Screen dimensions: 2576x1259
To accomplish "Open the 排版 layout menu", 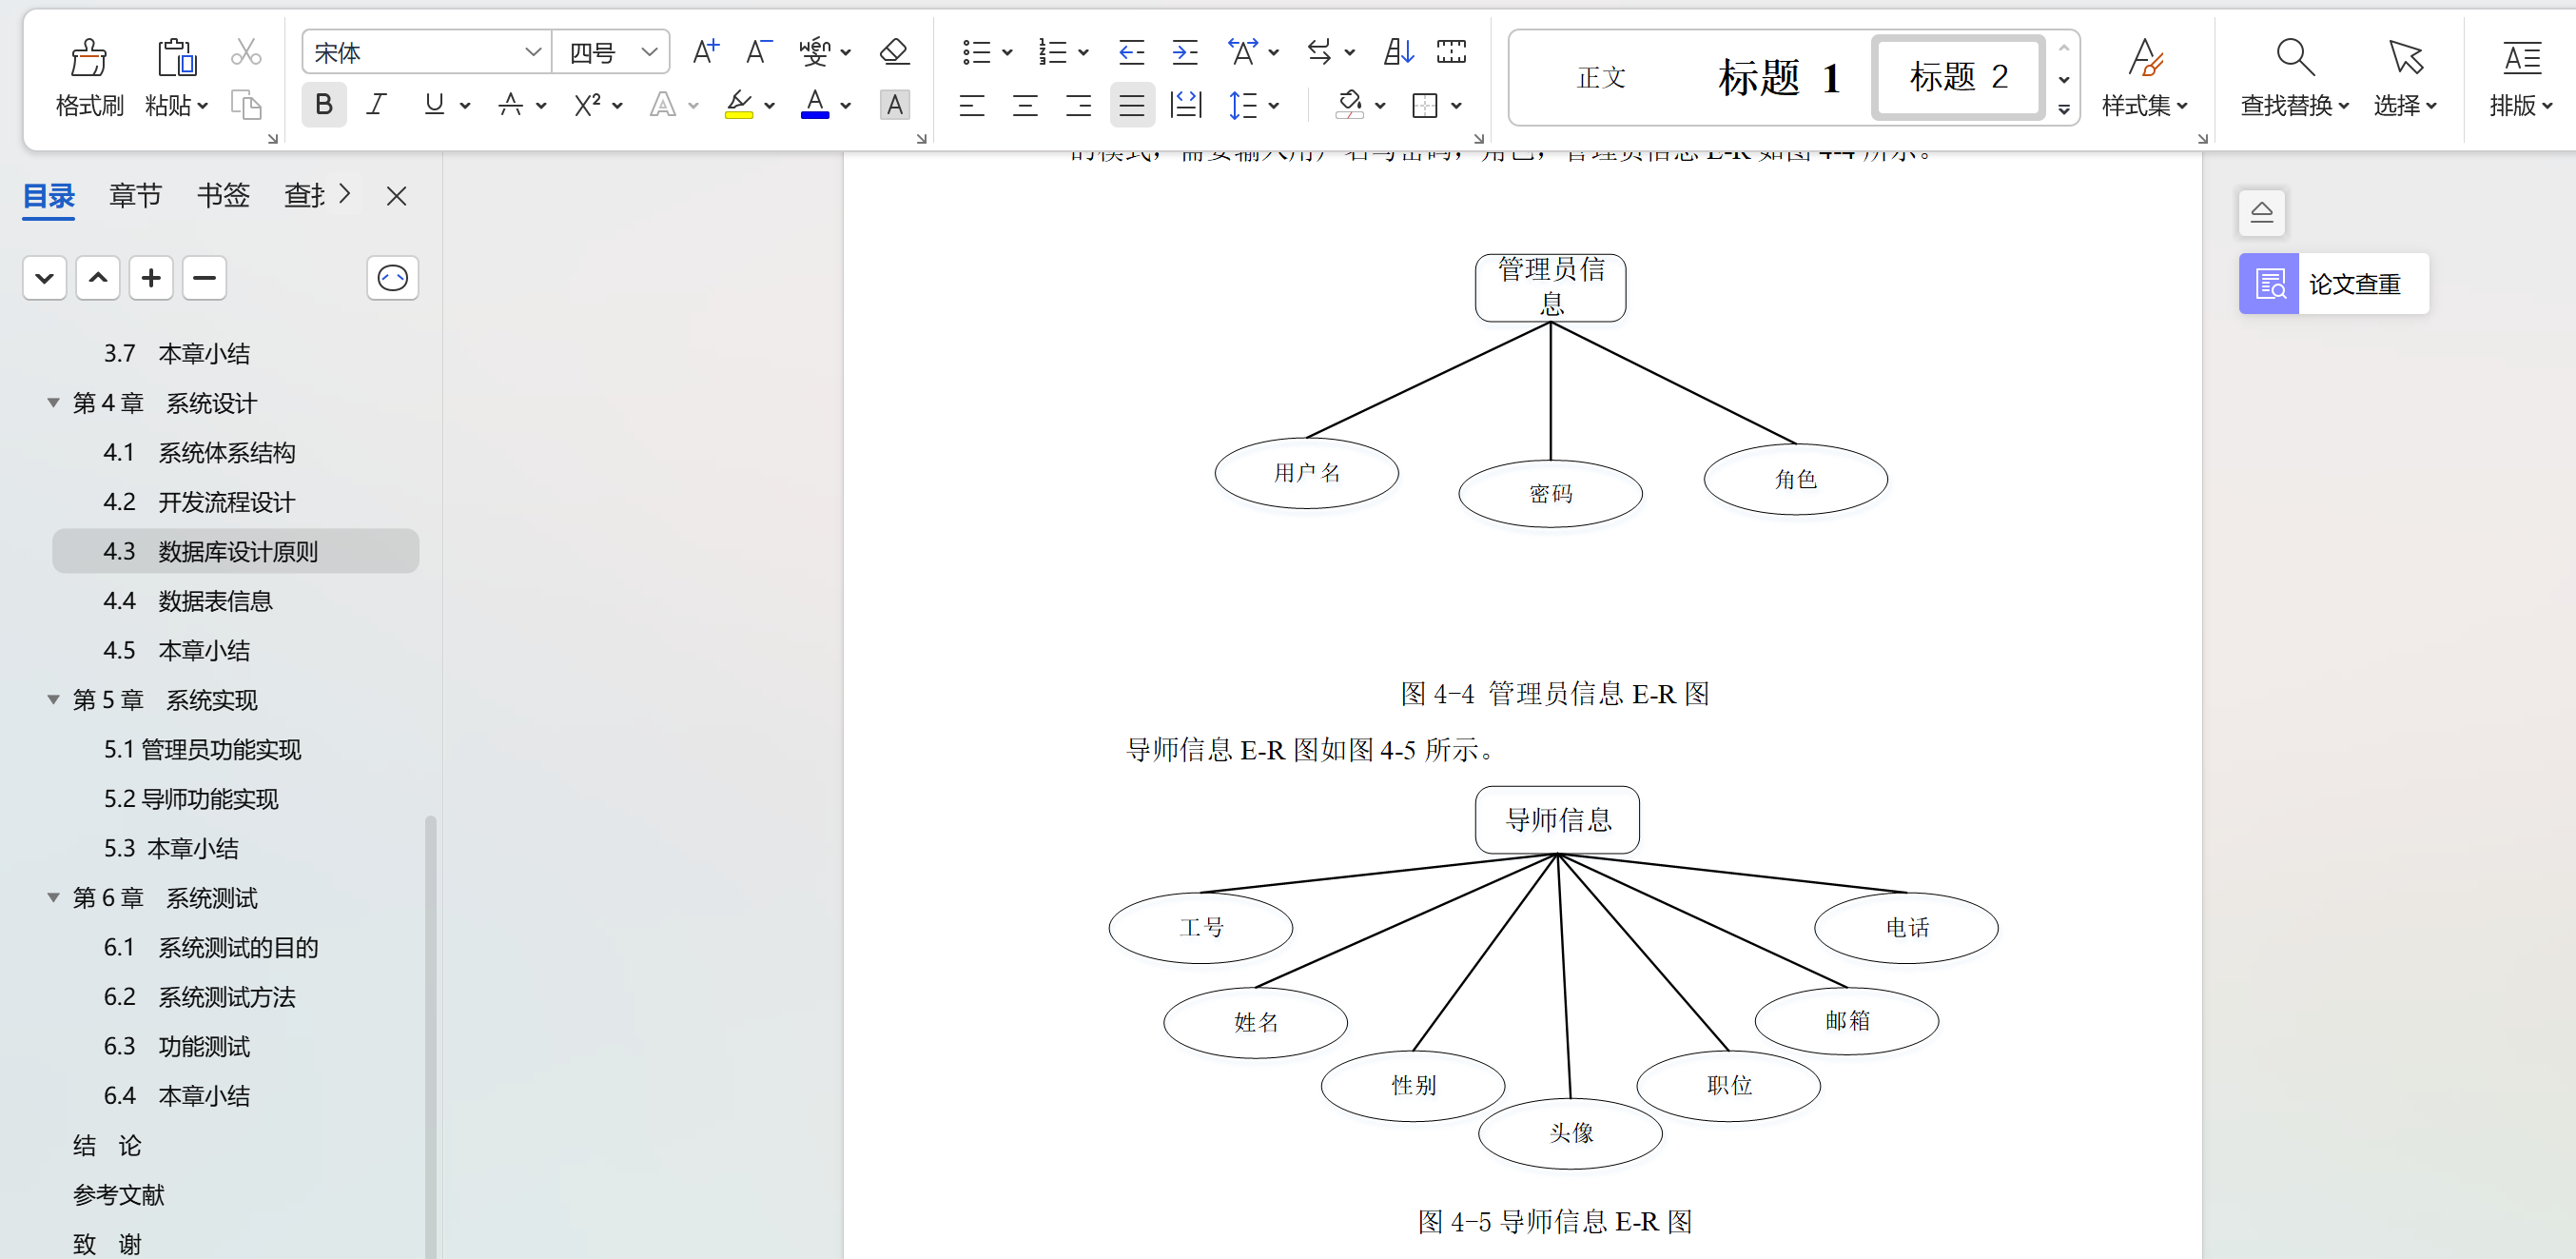I will coord(2521,77).
